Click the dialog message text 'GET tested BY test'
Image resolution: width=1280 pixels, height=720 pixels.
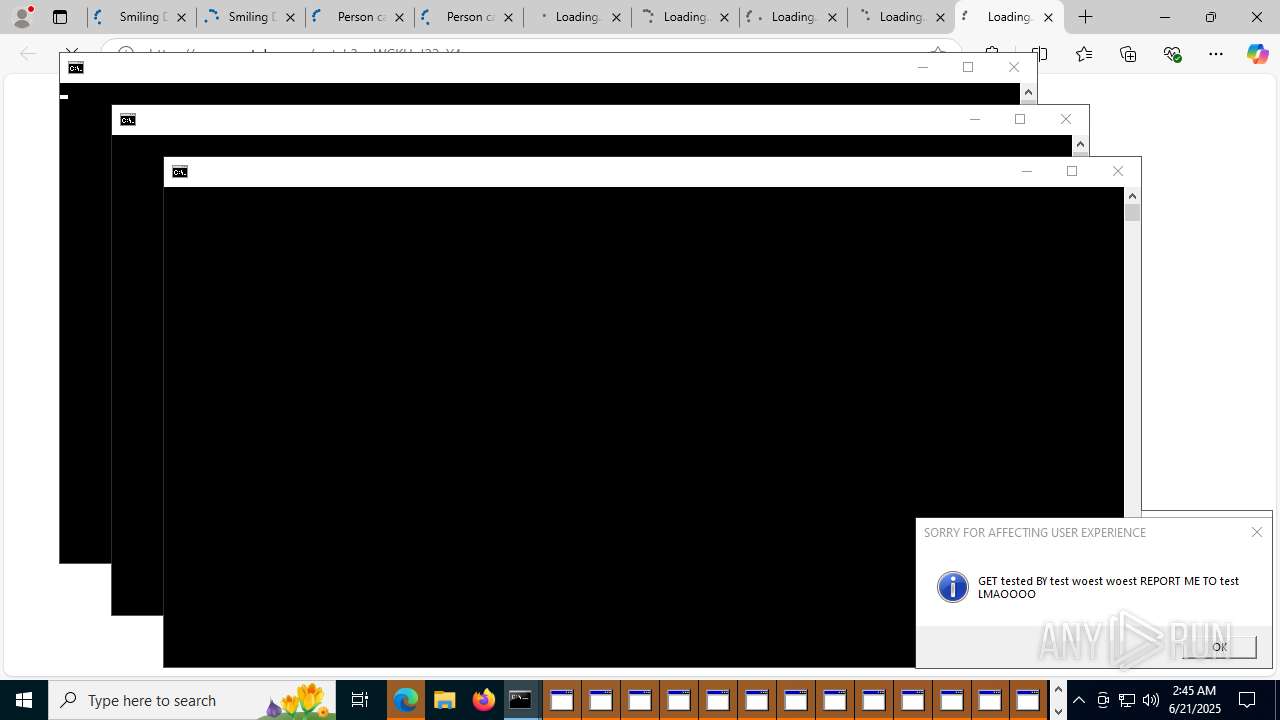[x=1023, y=581]
